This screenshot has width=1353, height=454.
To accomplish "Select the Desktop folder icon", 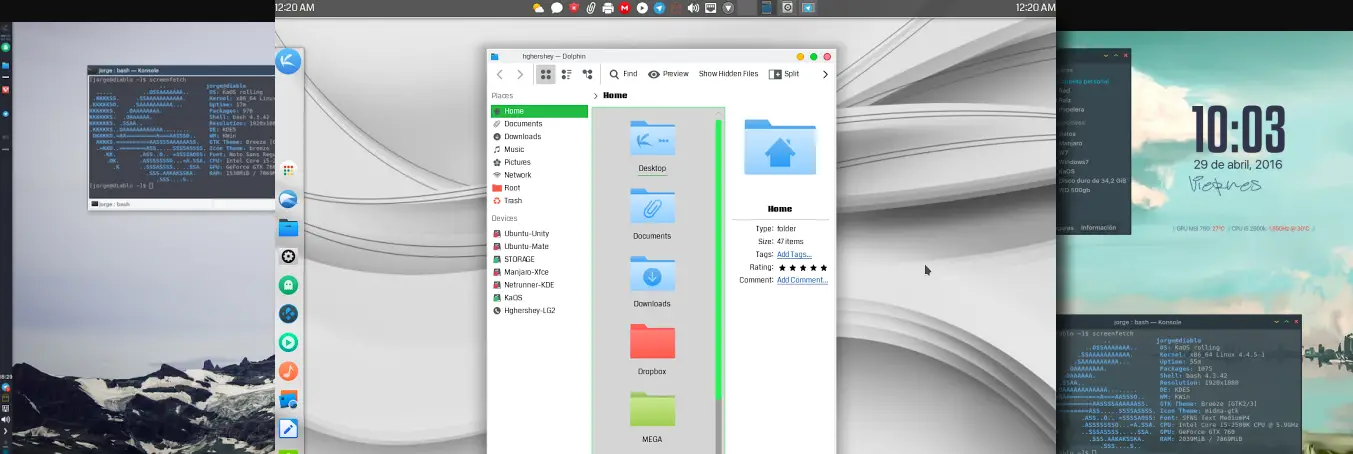I will click(652, 138).
